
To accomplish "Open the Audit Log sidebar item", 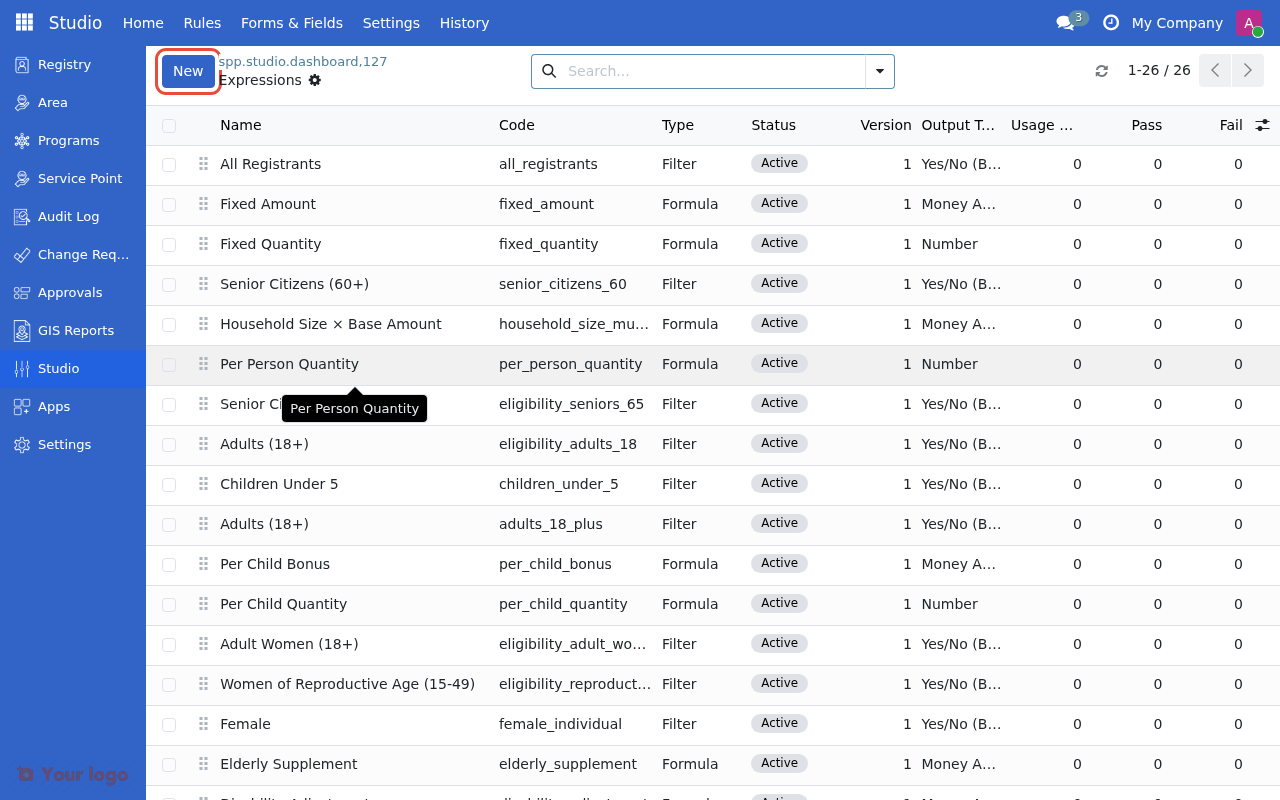I will coord(68,216).
